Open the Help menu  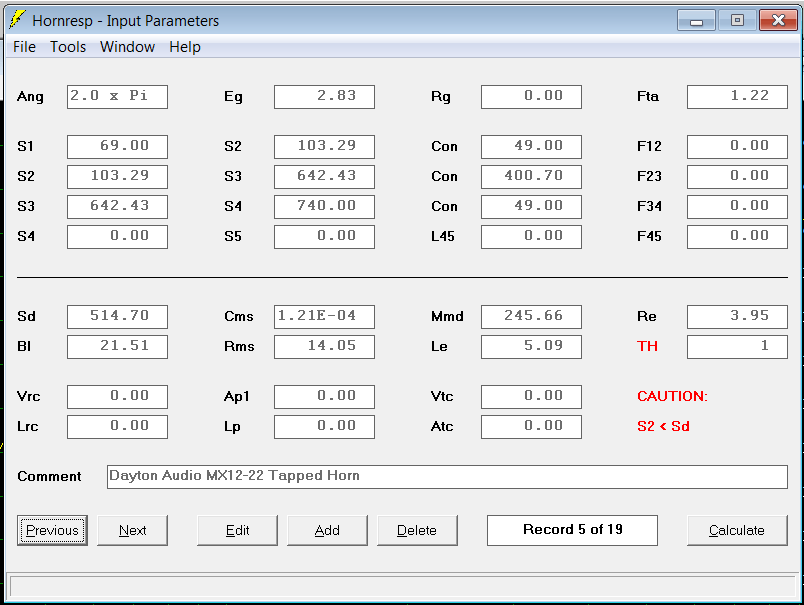(x=185, y=47)
